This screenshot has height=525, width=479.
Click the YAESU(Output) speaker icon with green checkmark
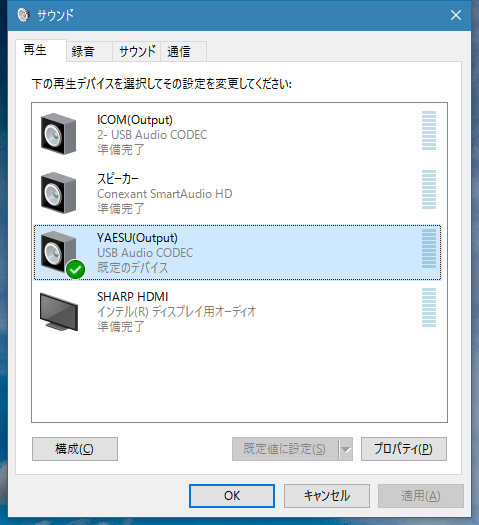pos(62,254)
